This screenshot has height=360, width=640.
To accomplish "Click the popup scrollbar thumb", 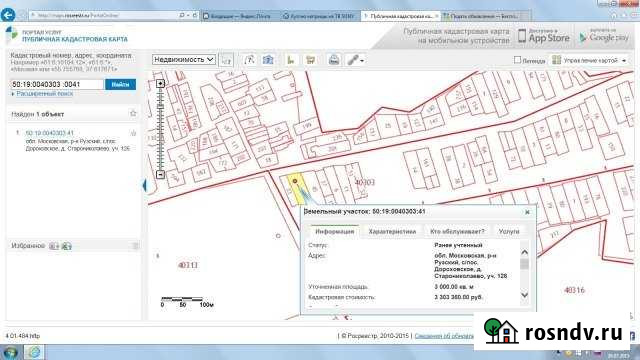I will pyautogui.click(x=524, y=264).
